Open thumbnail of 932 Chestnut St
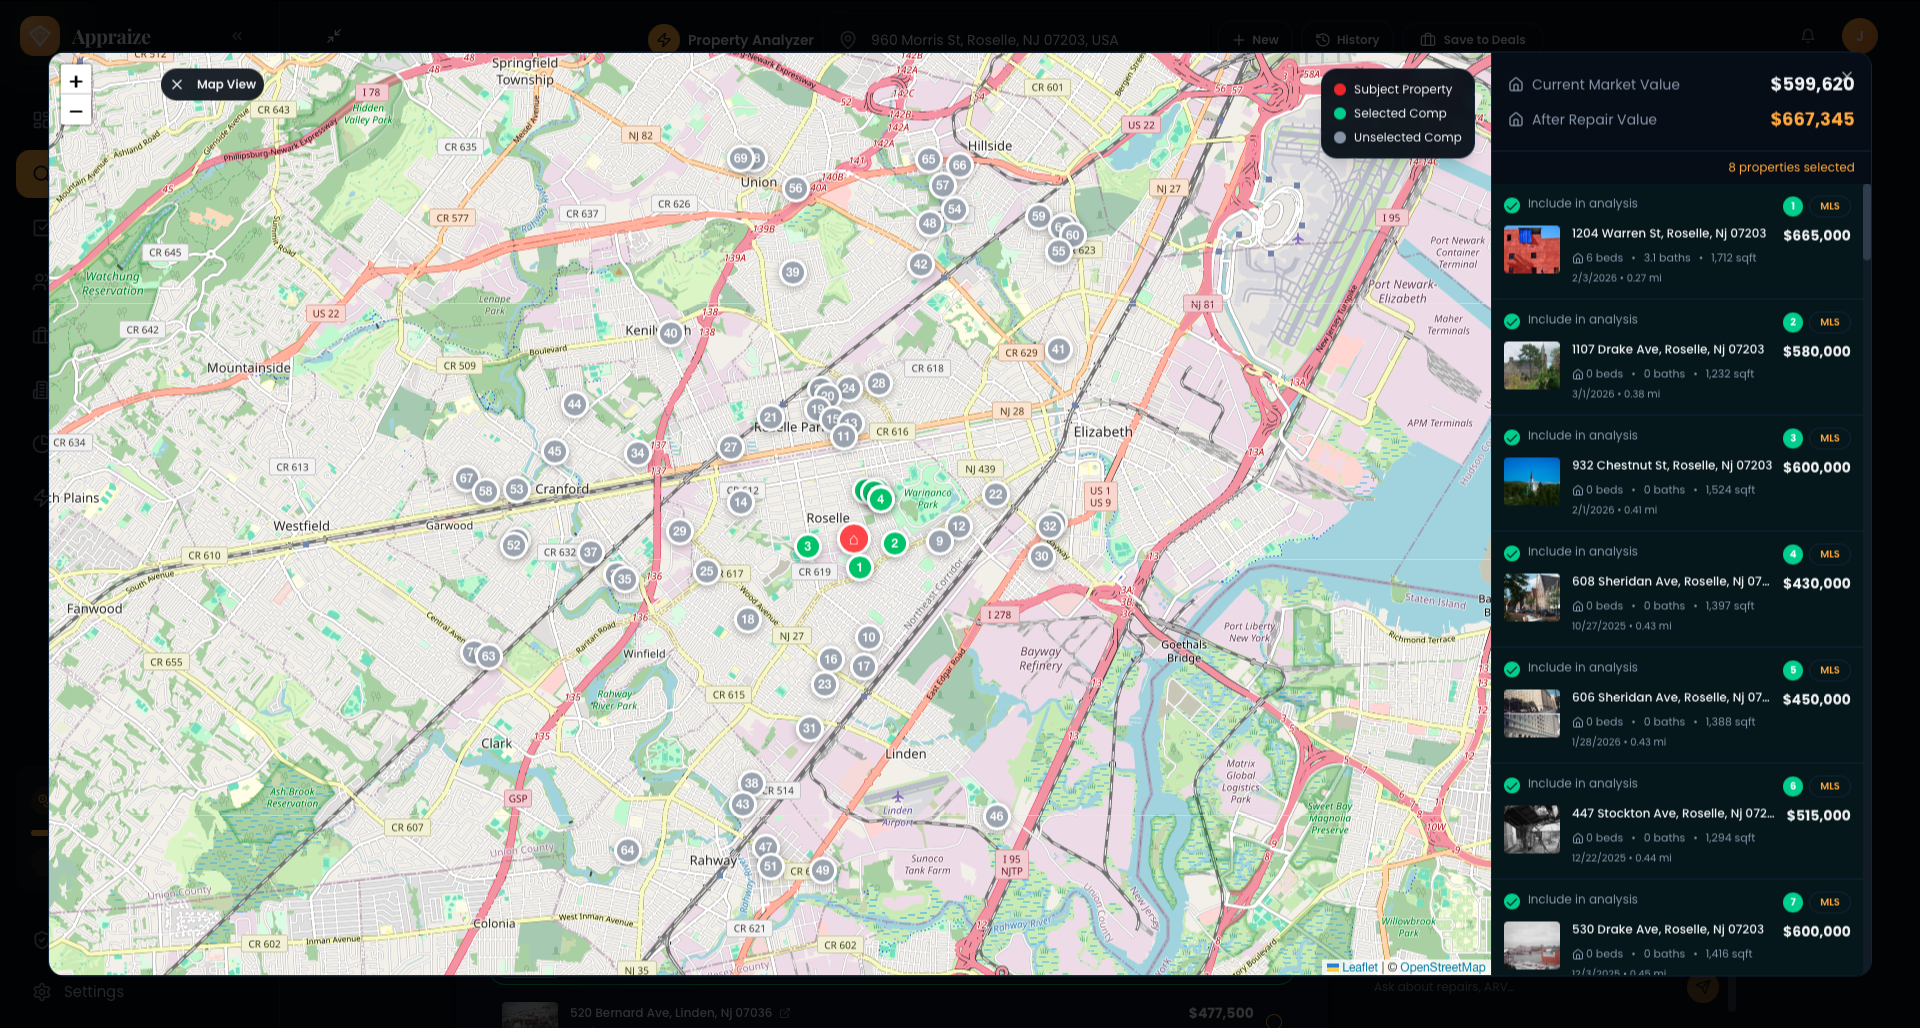Image resolution: width=1920 pixels, height=1028 pixels. (1532, 482)
